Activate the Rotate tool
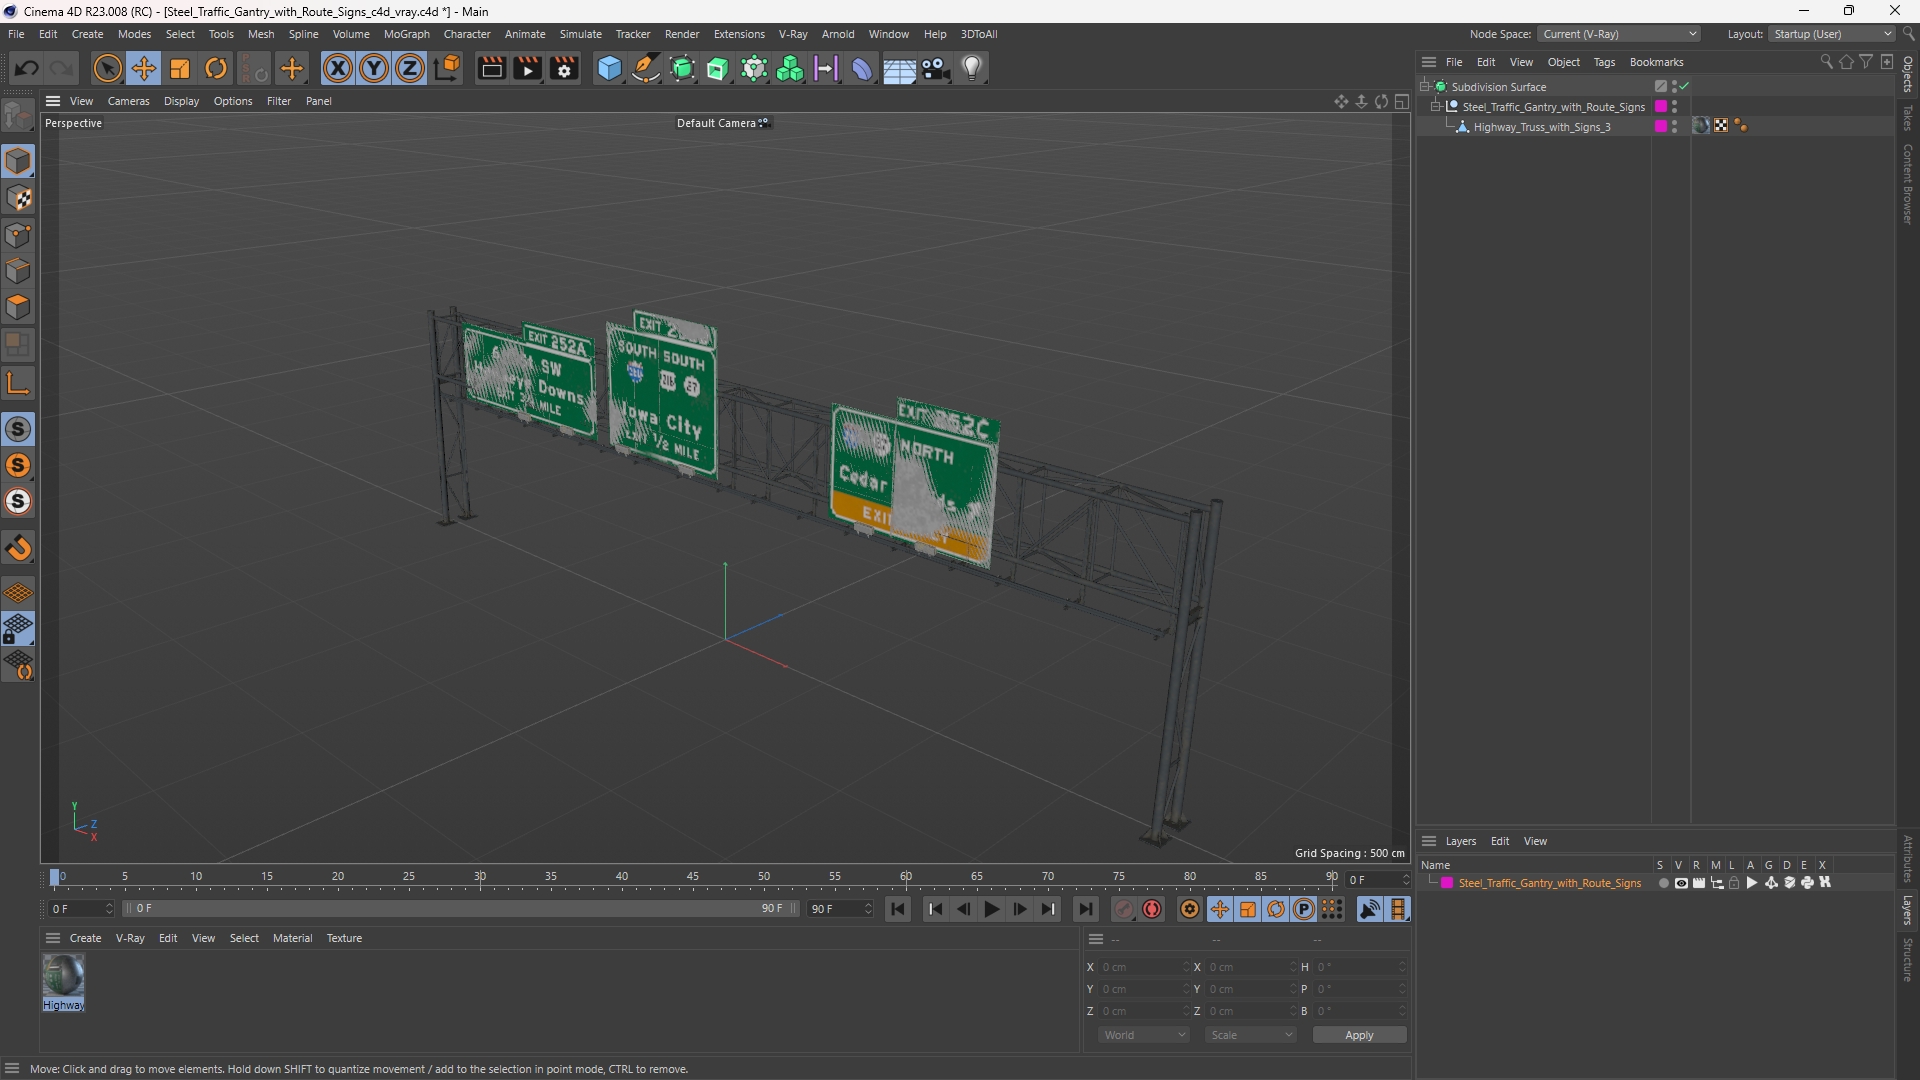This screenshot has width=1920, height=1080. (x=216, y=68)
